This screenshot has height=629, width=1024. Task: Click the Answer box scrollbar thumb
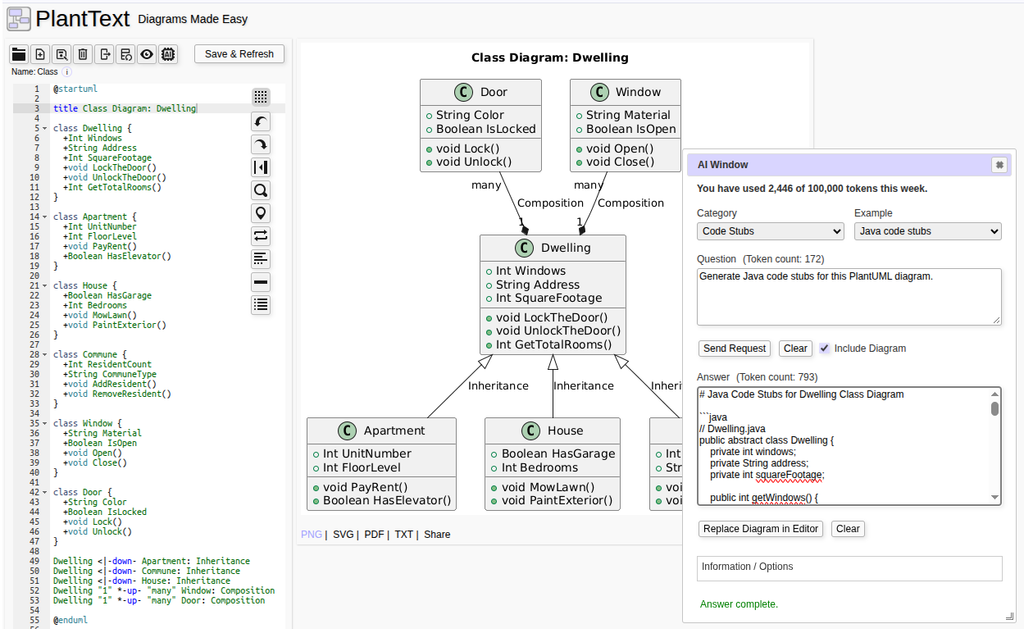point(995,408)
